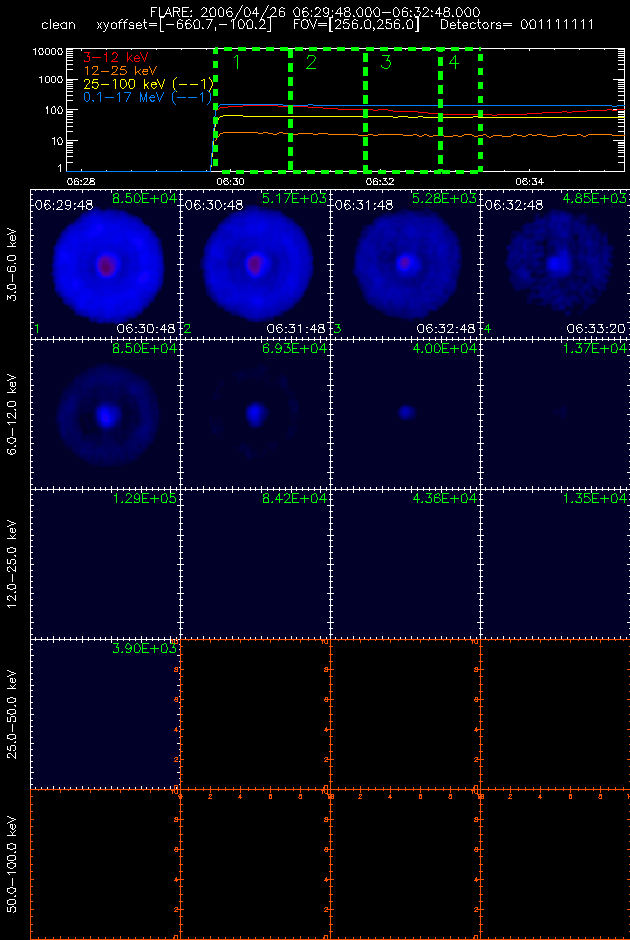Screen dimensions: 630x940
Task: Click the FLARE date and time title
Action: click(315, 12)
